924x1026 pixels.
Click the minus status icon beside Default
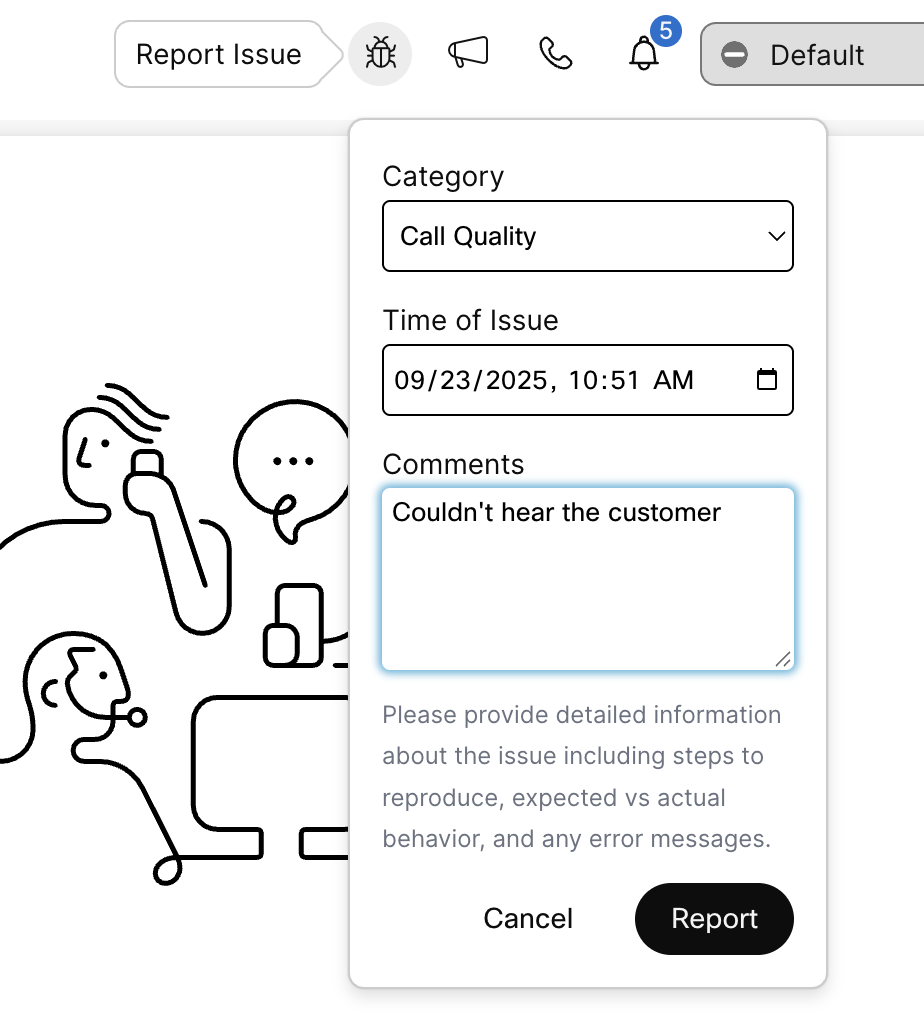735,55
